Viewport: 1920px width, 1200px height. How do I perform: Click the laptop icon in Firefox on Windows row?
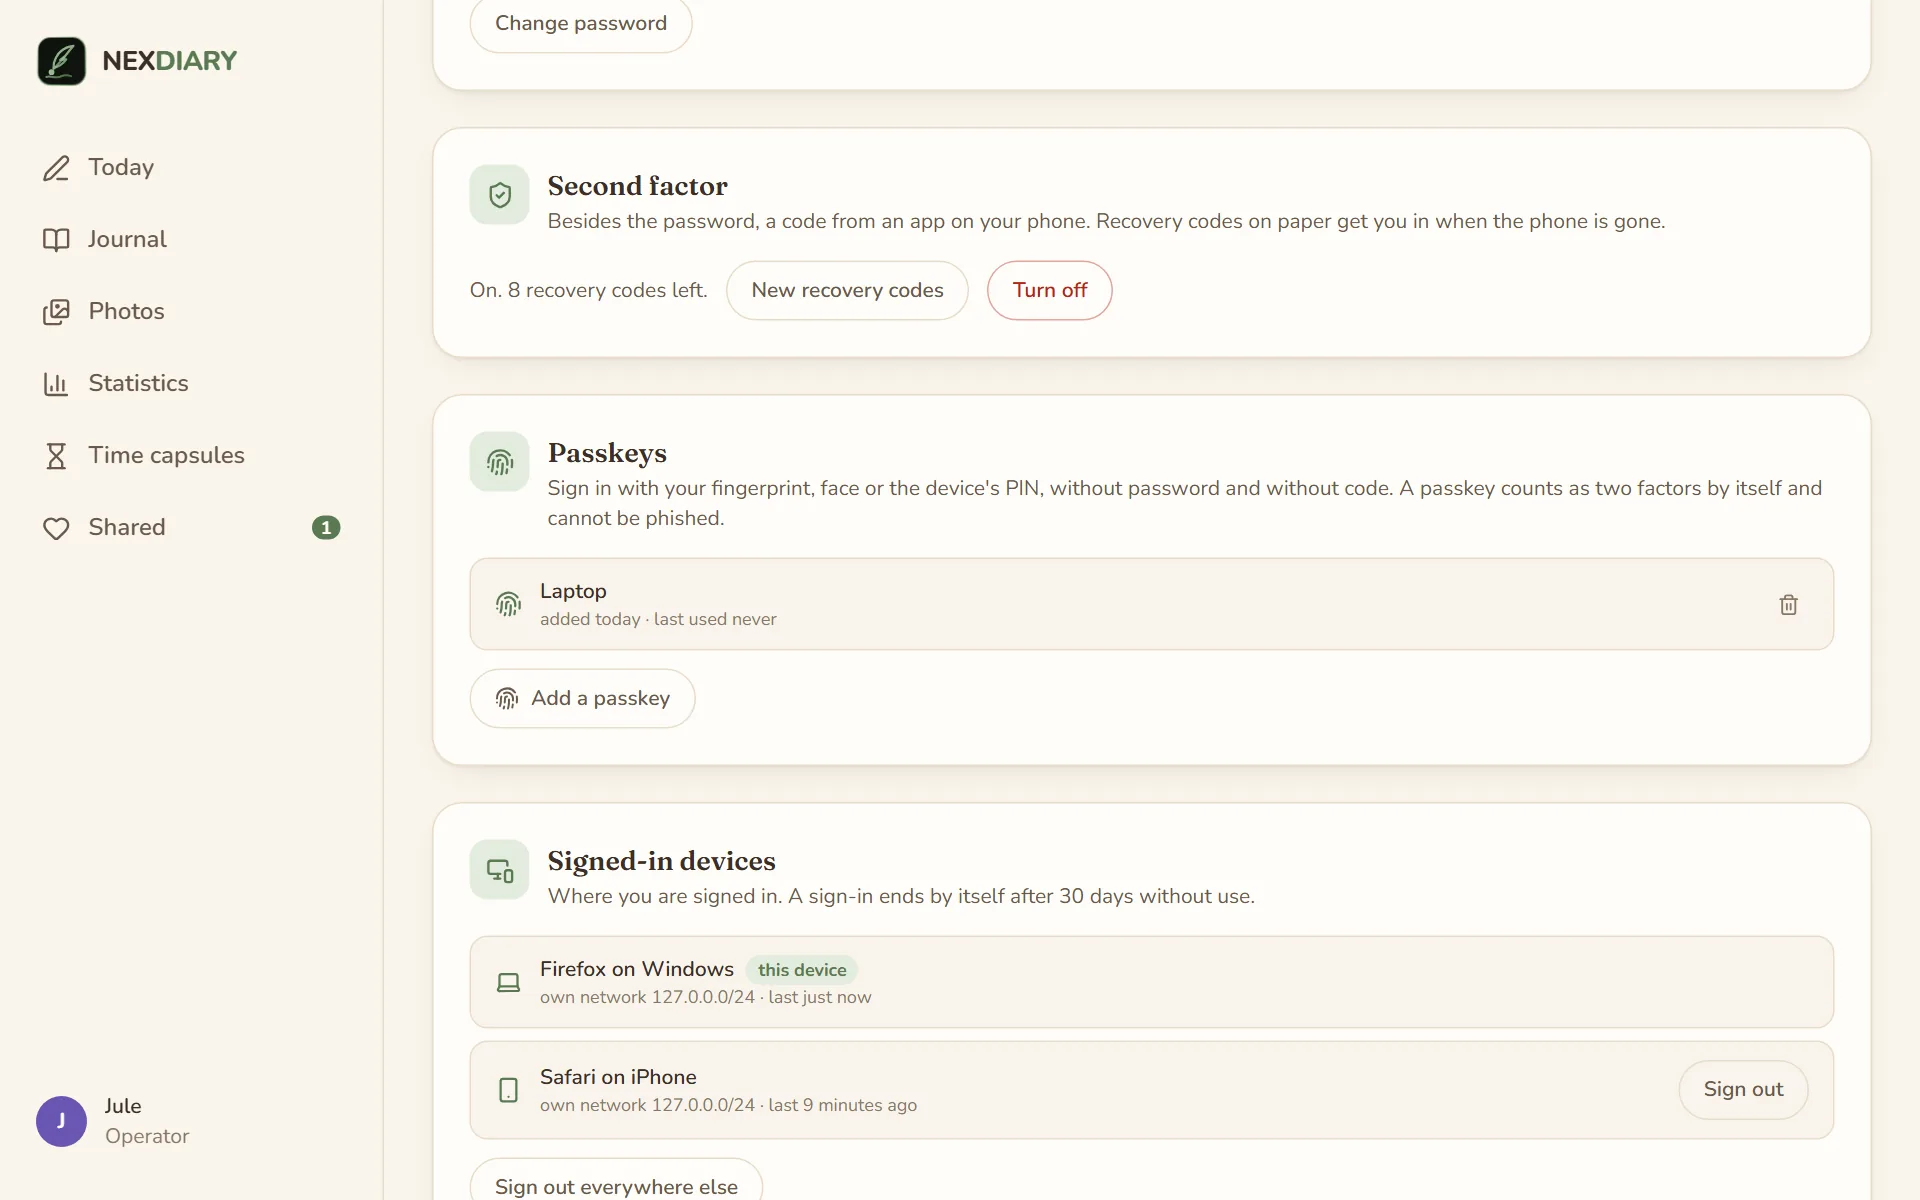[x=508, y=983]
